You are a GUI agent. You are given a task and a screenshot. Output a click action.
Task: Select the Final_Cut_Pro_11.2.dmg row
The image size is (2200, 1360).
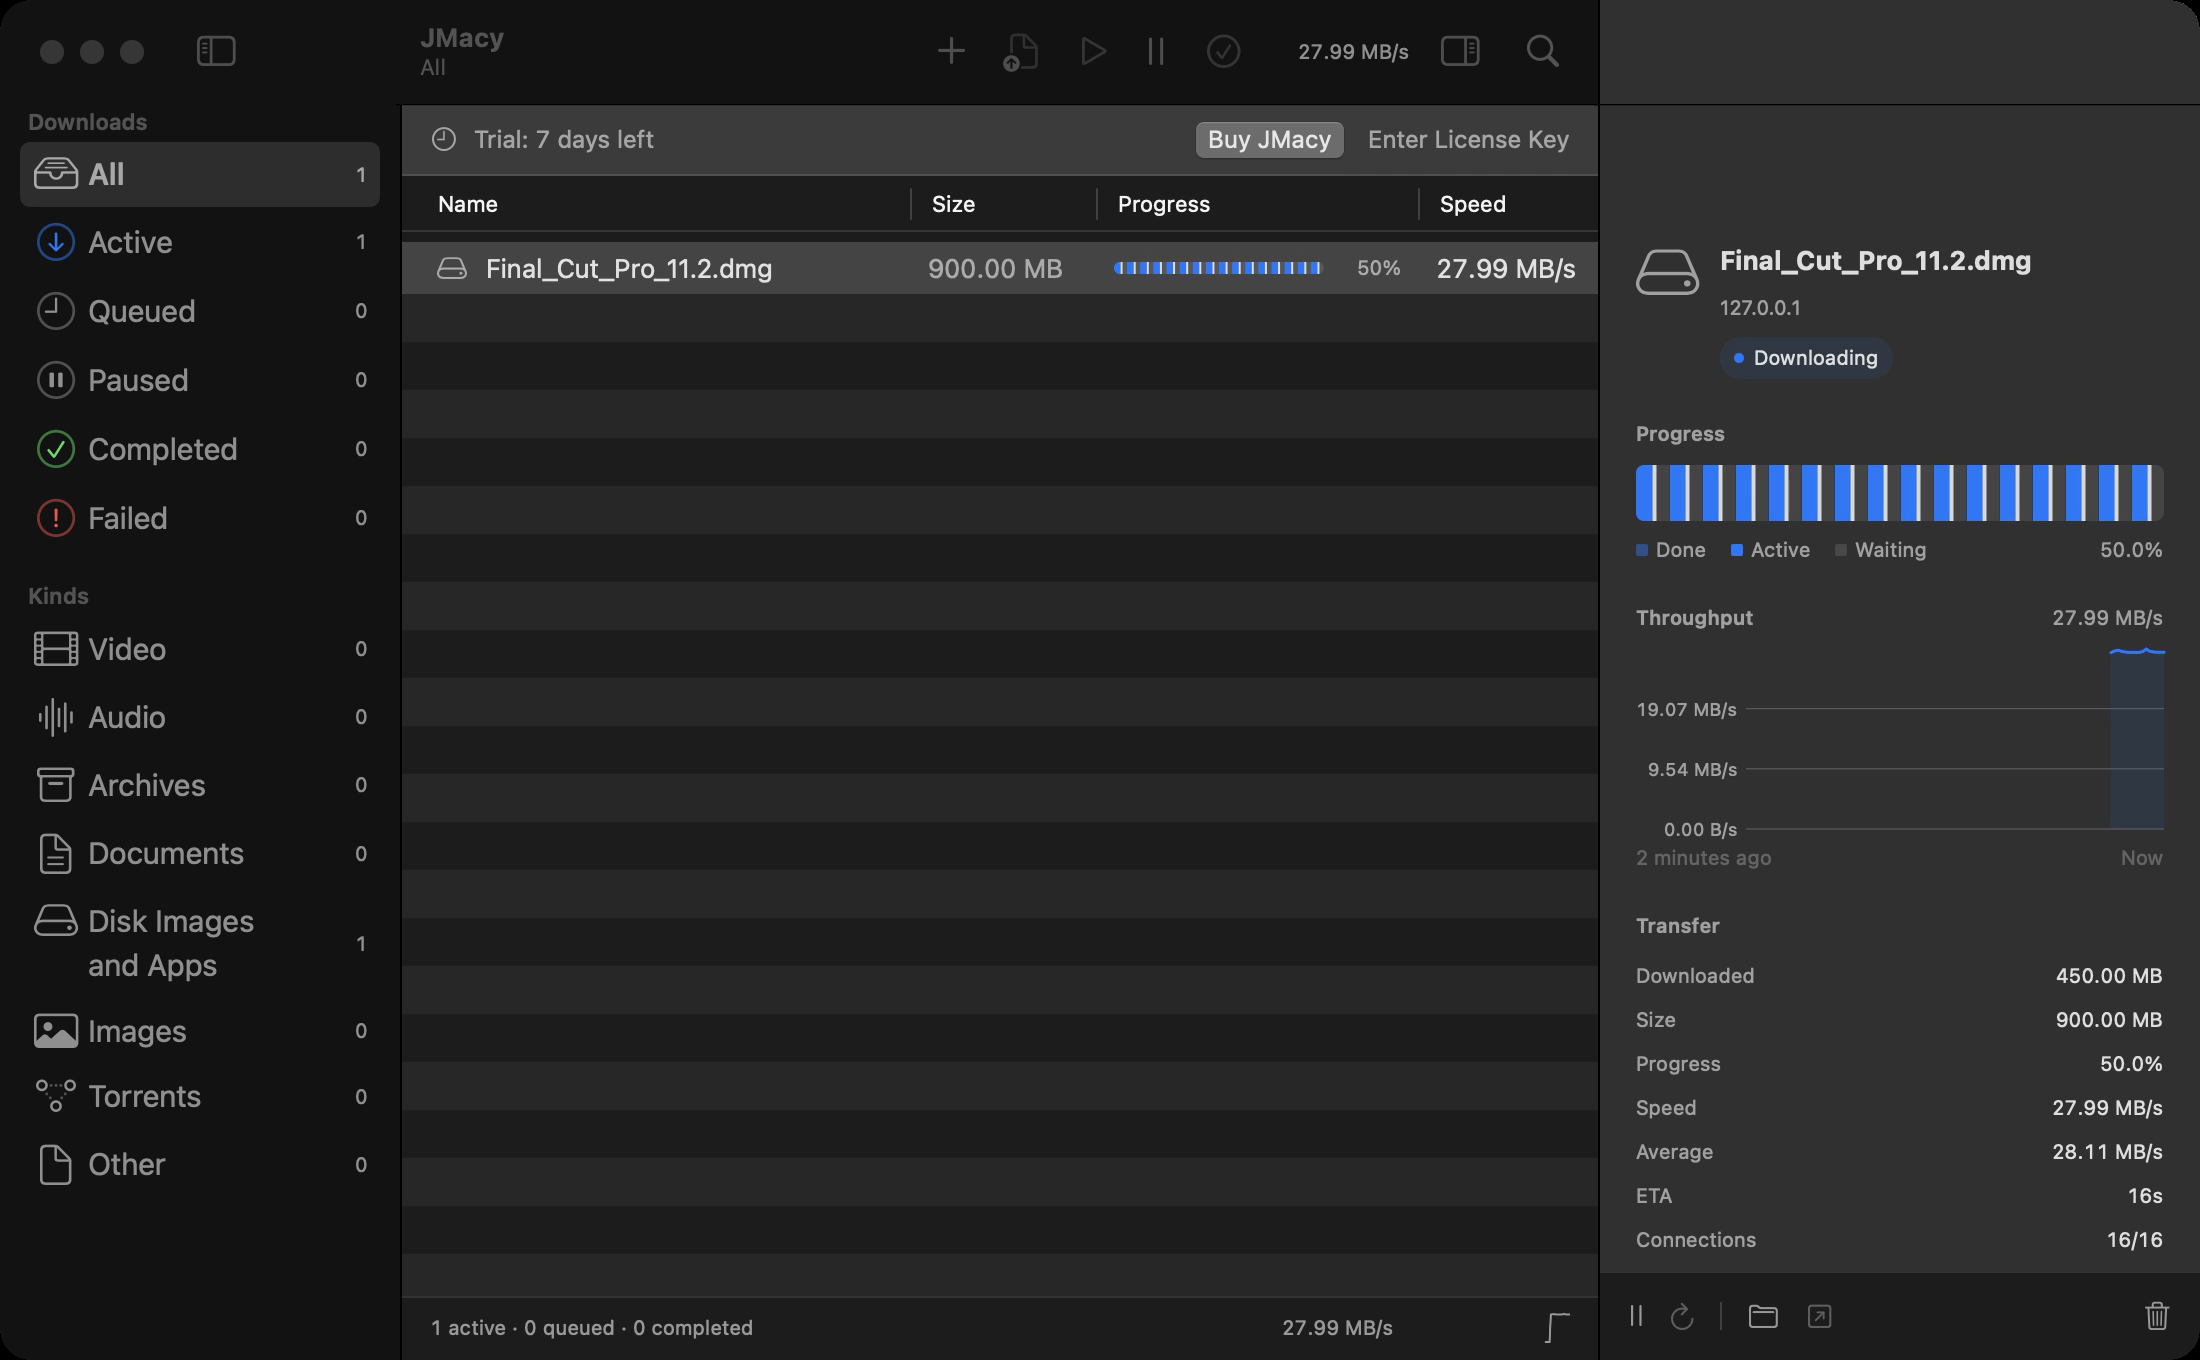click(1000, 268)
